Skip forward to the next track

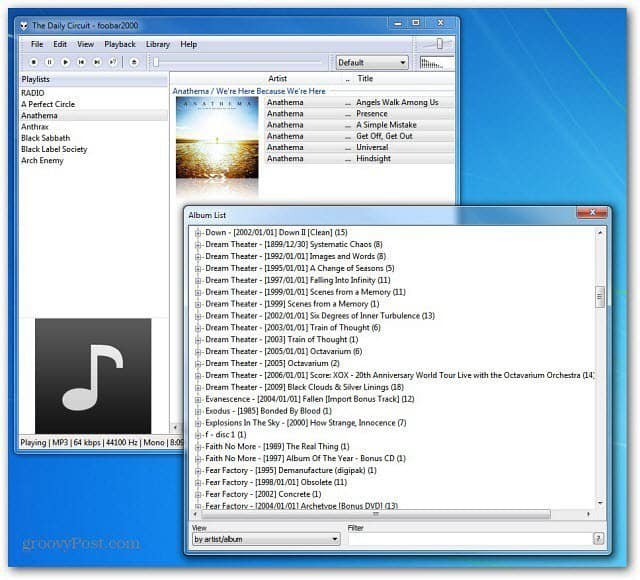tap(97, 62)
